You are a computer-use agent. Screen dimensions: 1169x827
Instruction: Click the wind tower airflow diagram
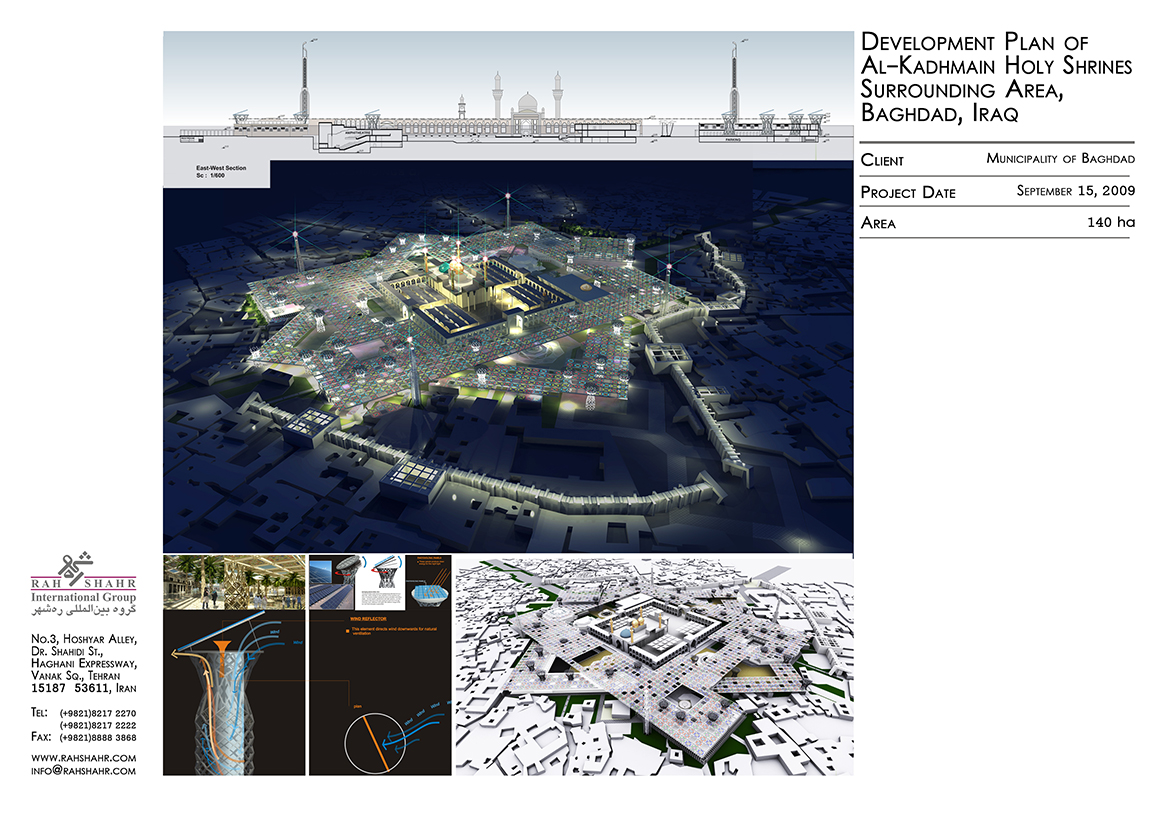234,693
